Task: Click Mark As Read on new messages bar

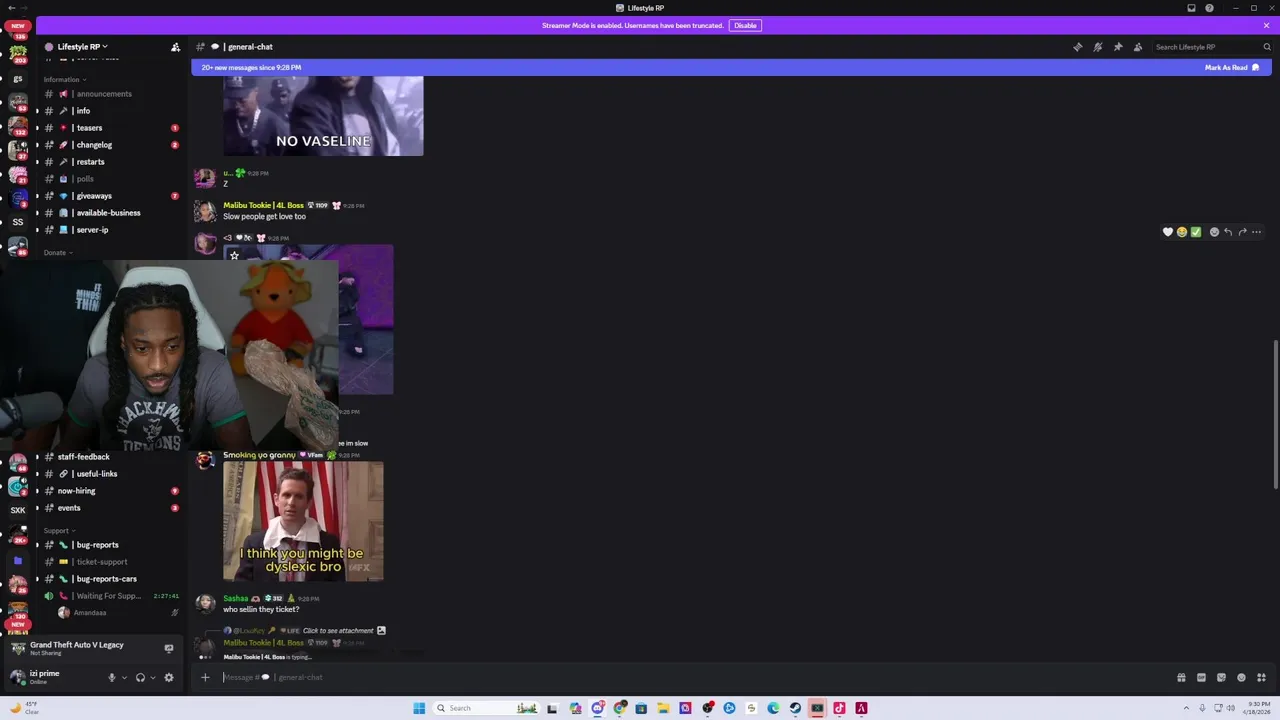Action: tap(1232, 67)
